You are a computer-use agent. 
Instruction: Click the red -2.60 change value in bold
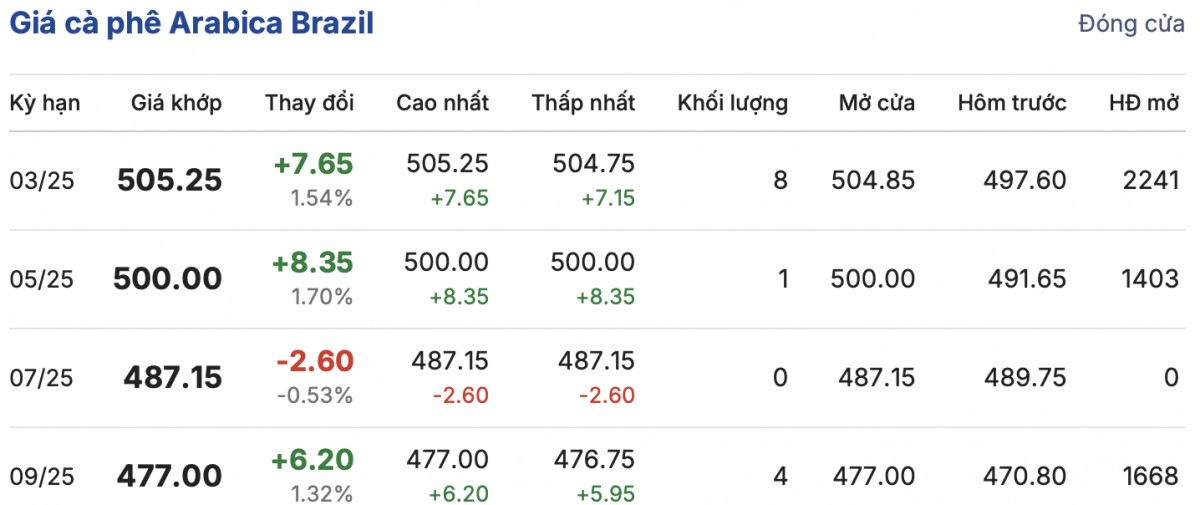pos(313,361)
